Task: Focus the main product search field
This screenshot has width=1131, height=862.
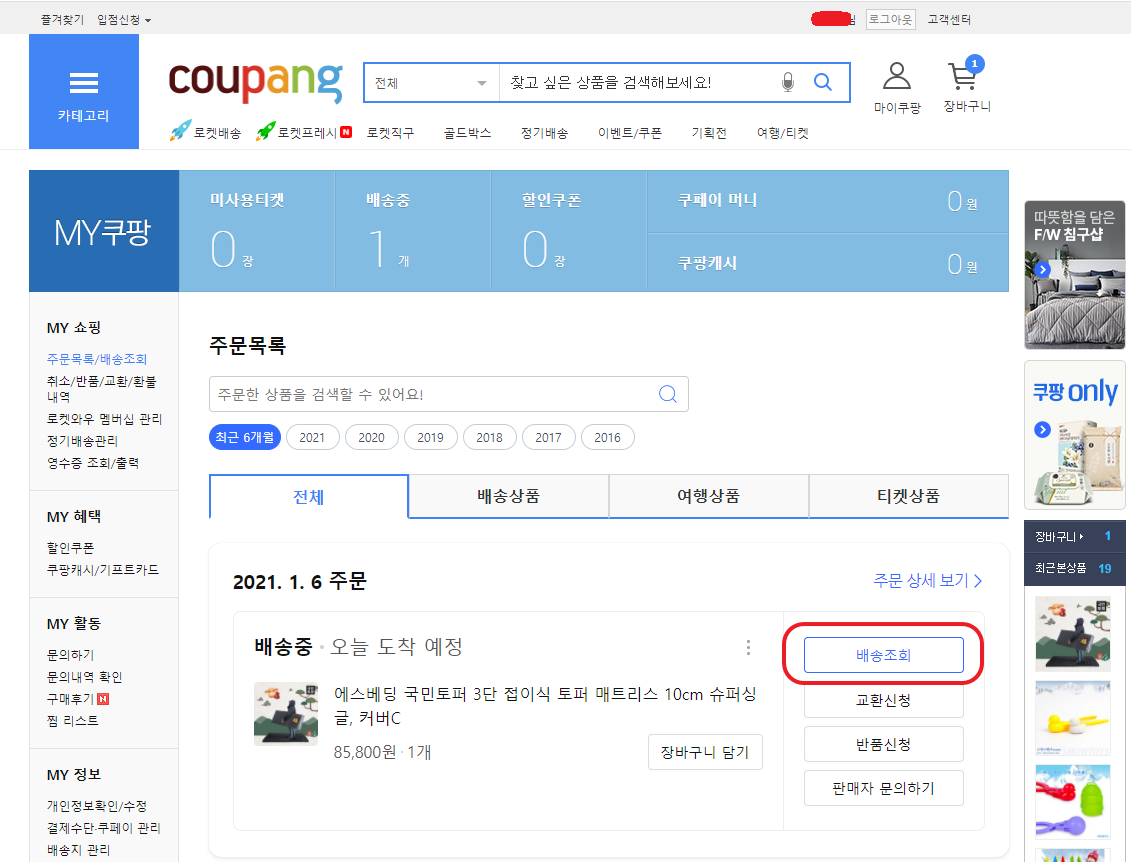Action: pos(638,83)
